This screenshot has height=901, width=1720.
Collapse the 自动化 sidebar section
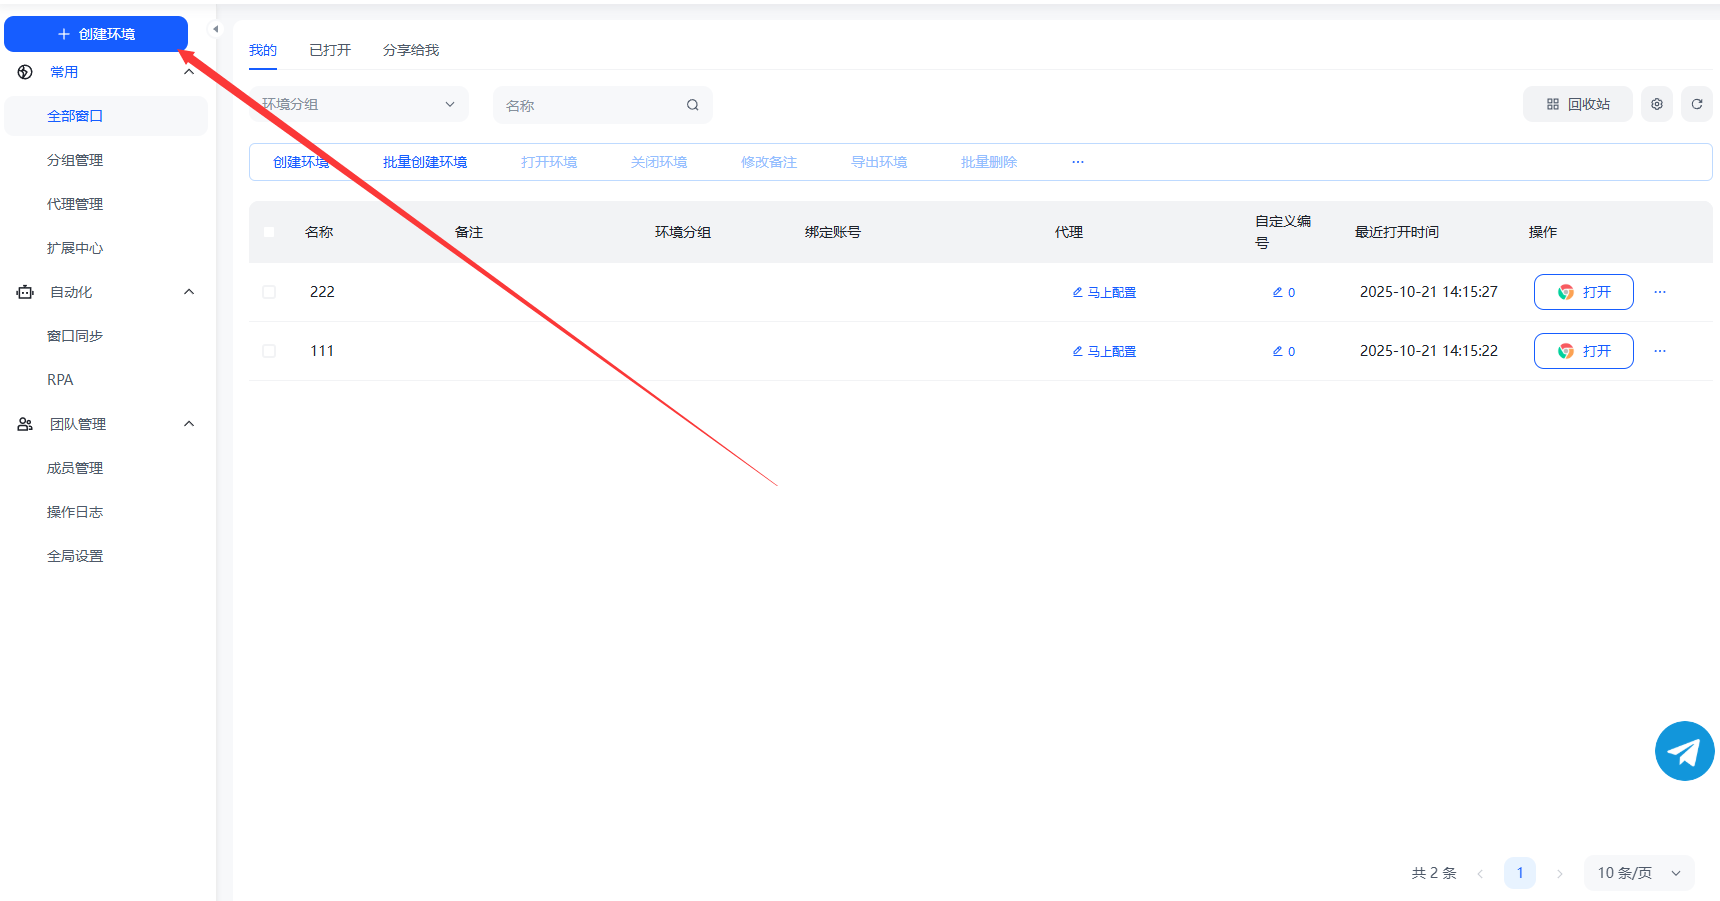click(189, 292)
